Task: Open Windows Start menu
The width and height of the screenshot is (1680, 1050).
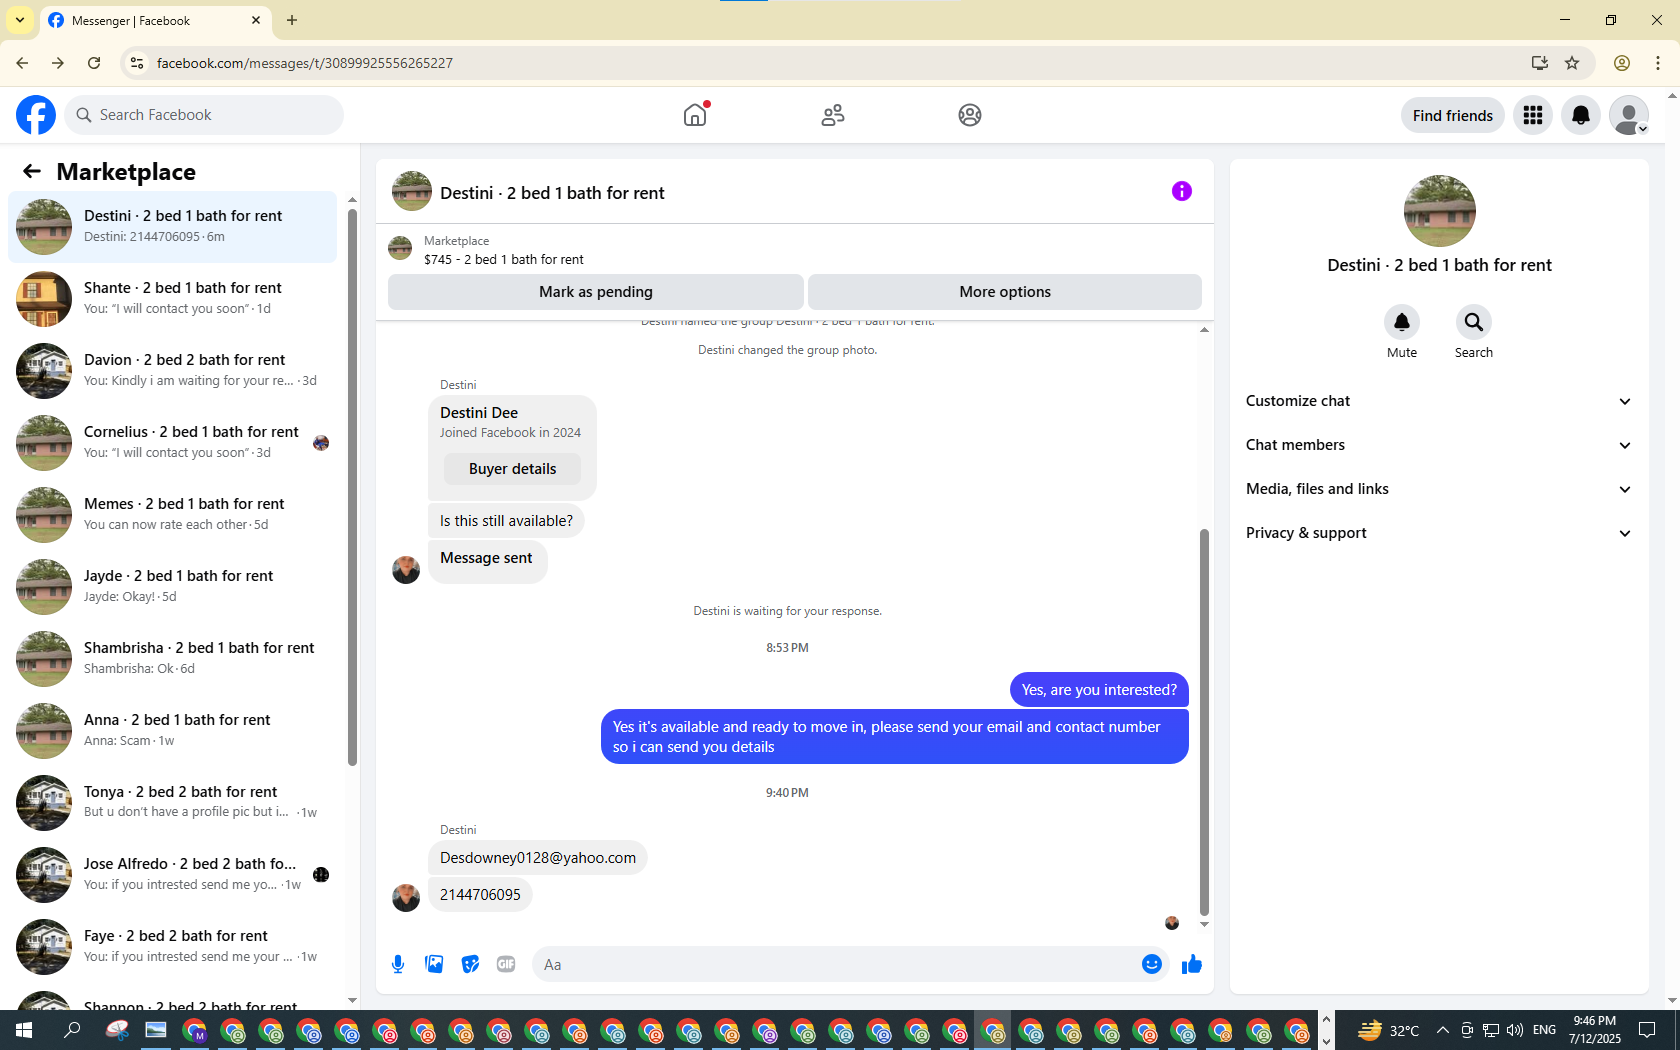Action: pyautogui.click(x=24, y=1030)
